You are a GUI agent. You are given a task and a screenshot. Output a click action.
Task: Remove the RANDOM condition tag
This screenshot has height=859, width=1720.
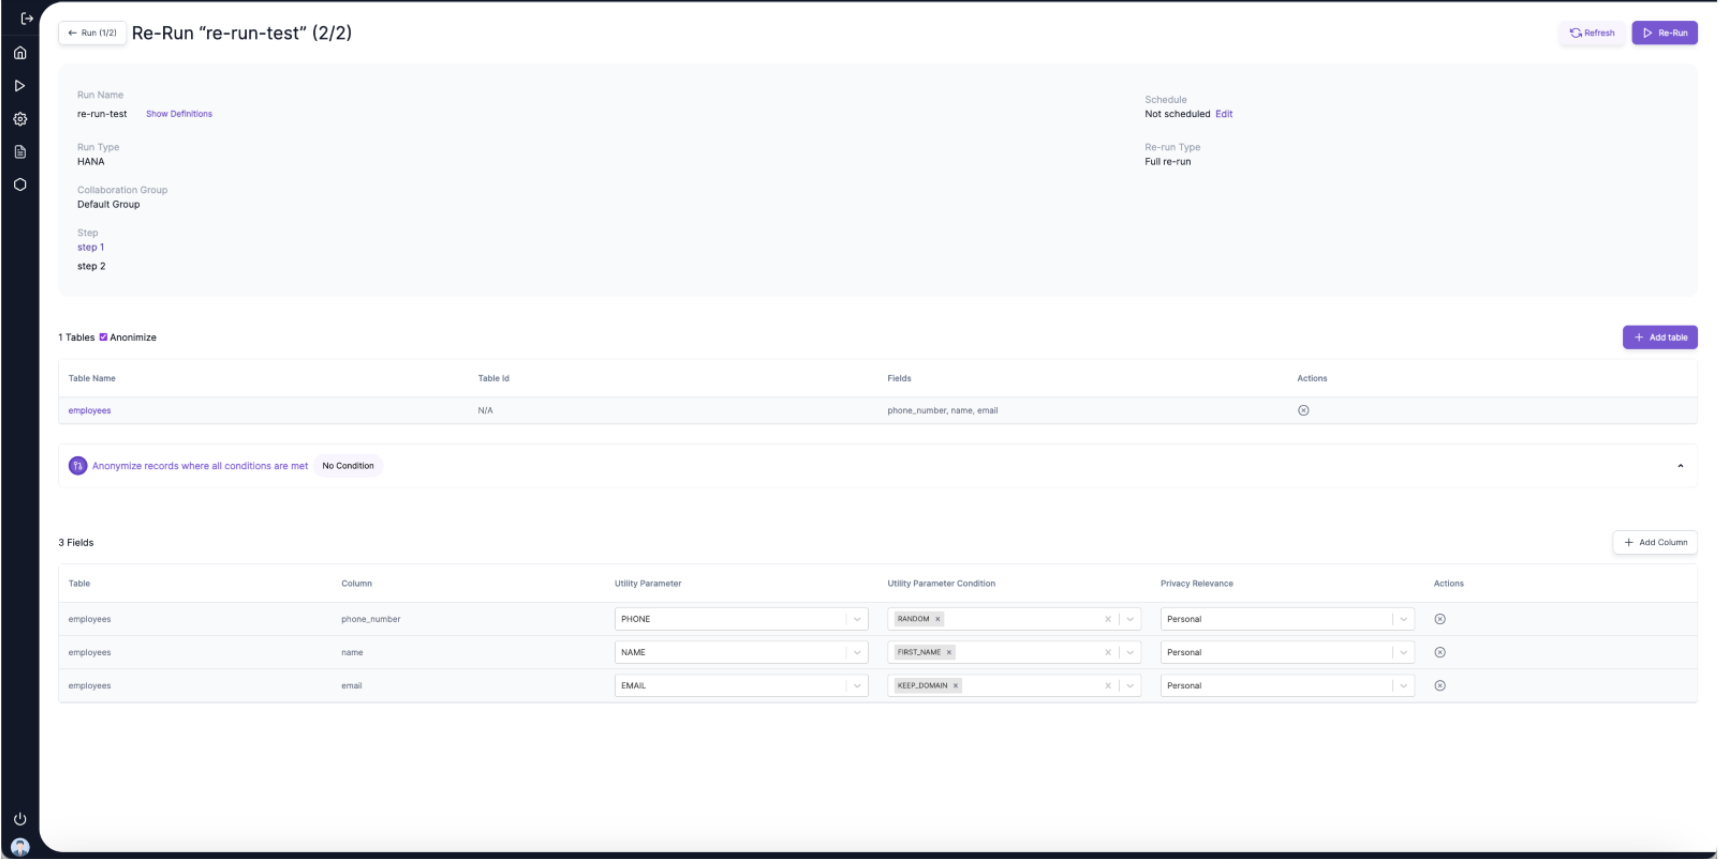(x=938, y=619)
